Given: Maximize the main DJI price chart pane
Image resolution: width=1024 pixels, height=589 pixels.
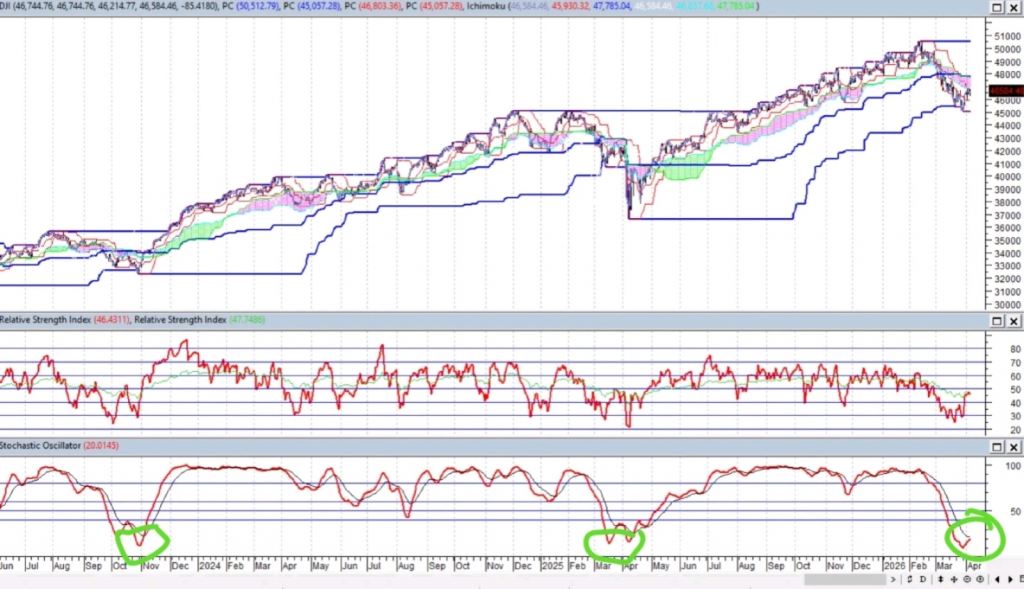Looking at the screenshot, I should tap(997, 8).
